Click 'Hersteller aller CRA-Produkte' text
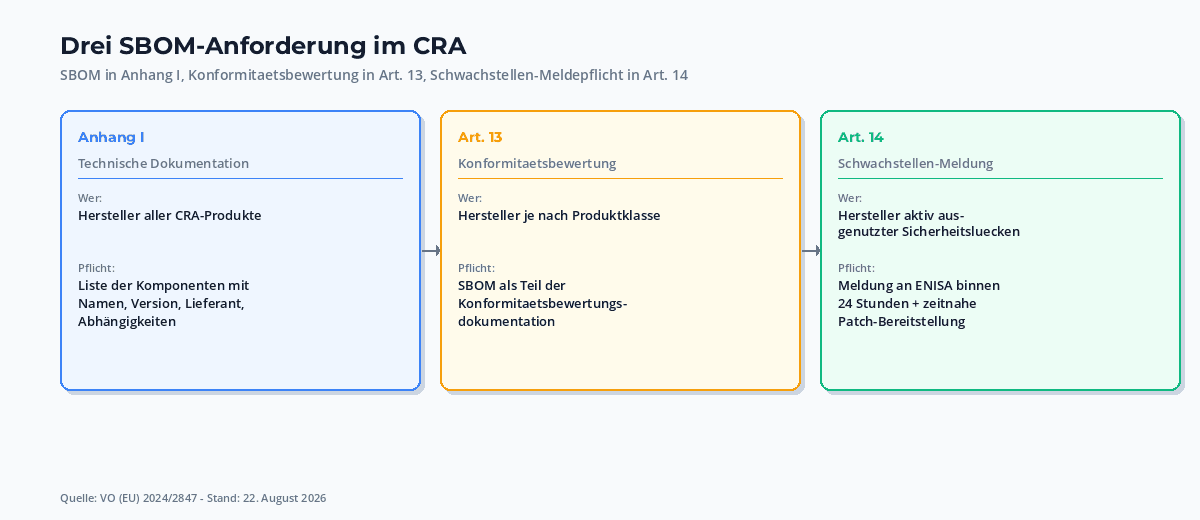This screenshot has width=1200, height=520. coord(170,215)
